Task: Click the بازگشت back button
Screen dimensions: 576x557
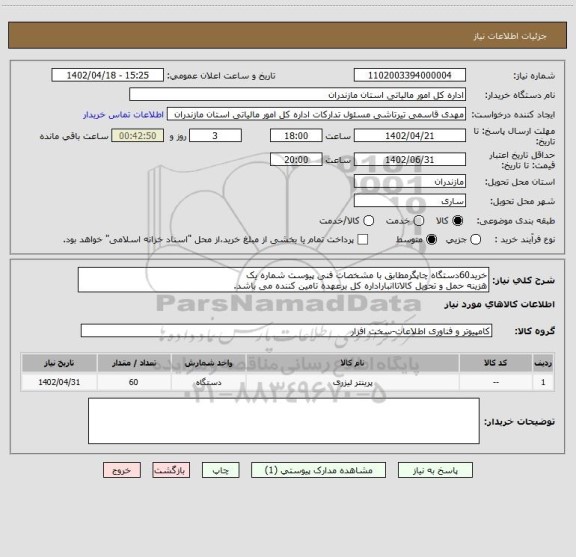Action: [171, 470]
